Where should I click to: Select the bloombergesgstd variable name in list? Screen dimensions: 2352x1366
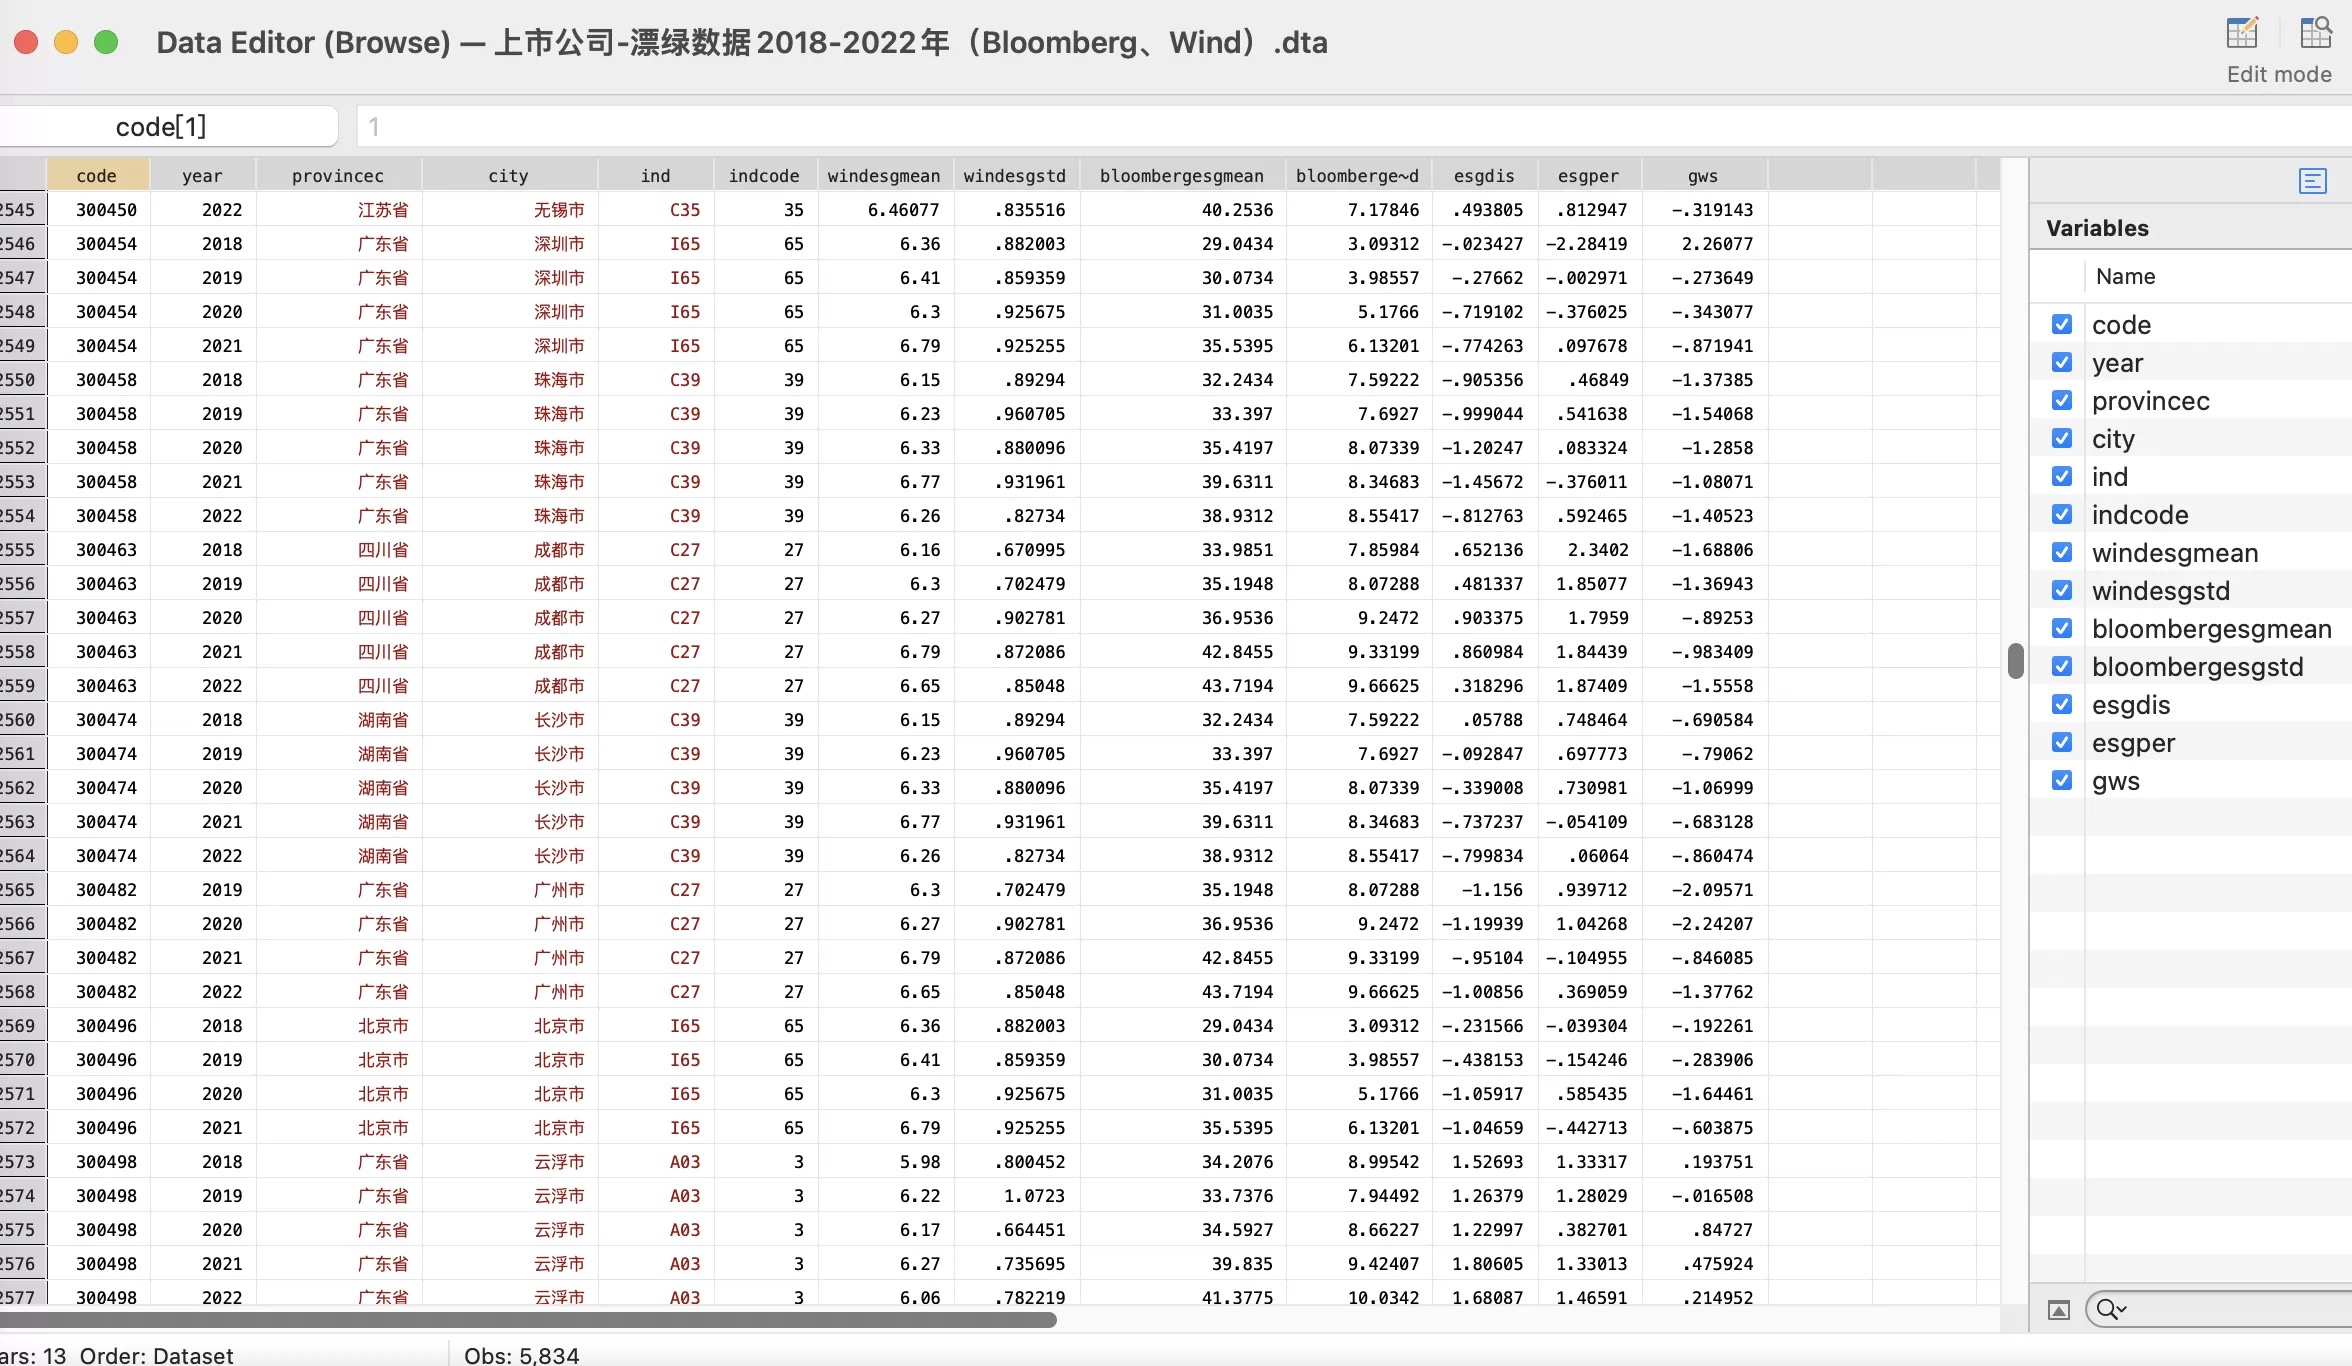click(2197, 667)
